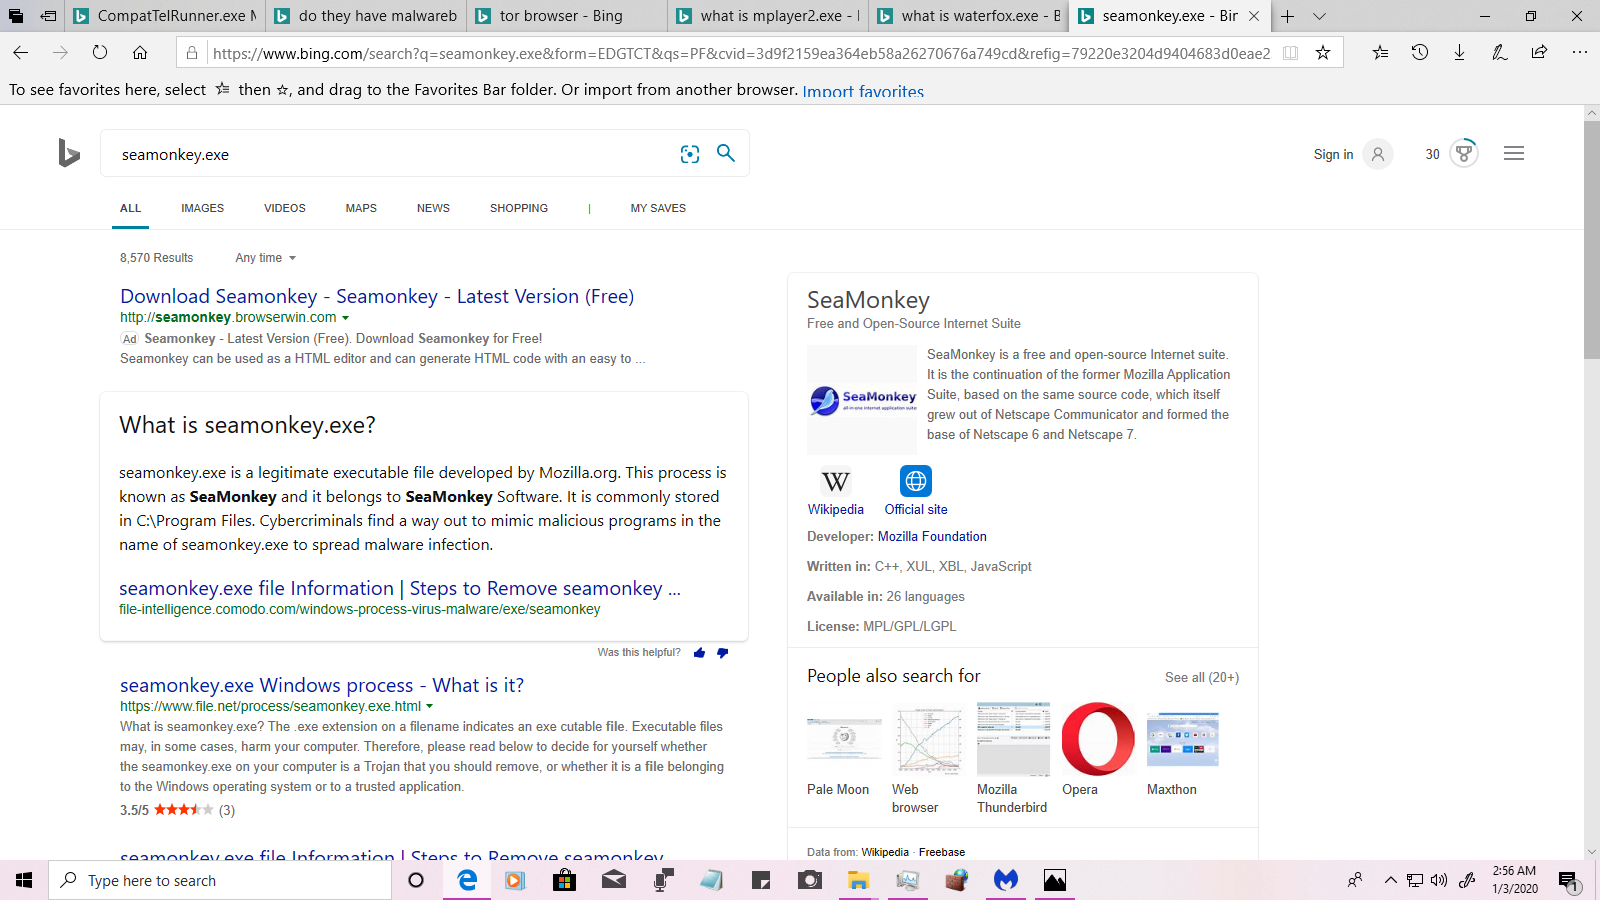The height and width of the screenshot is (900, 1600).
Task: Open the volume control in system tray
Action: click(x=1439, y=880)
